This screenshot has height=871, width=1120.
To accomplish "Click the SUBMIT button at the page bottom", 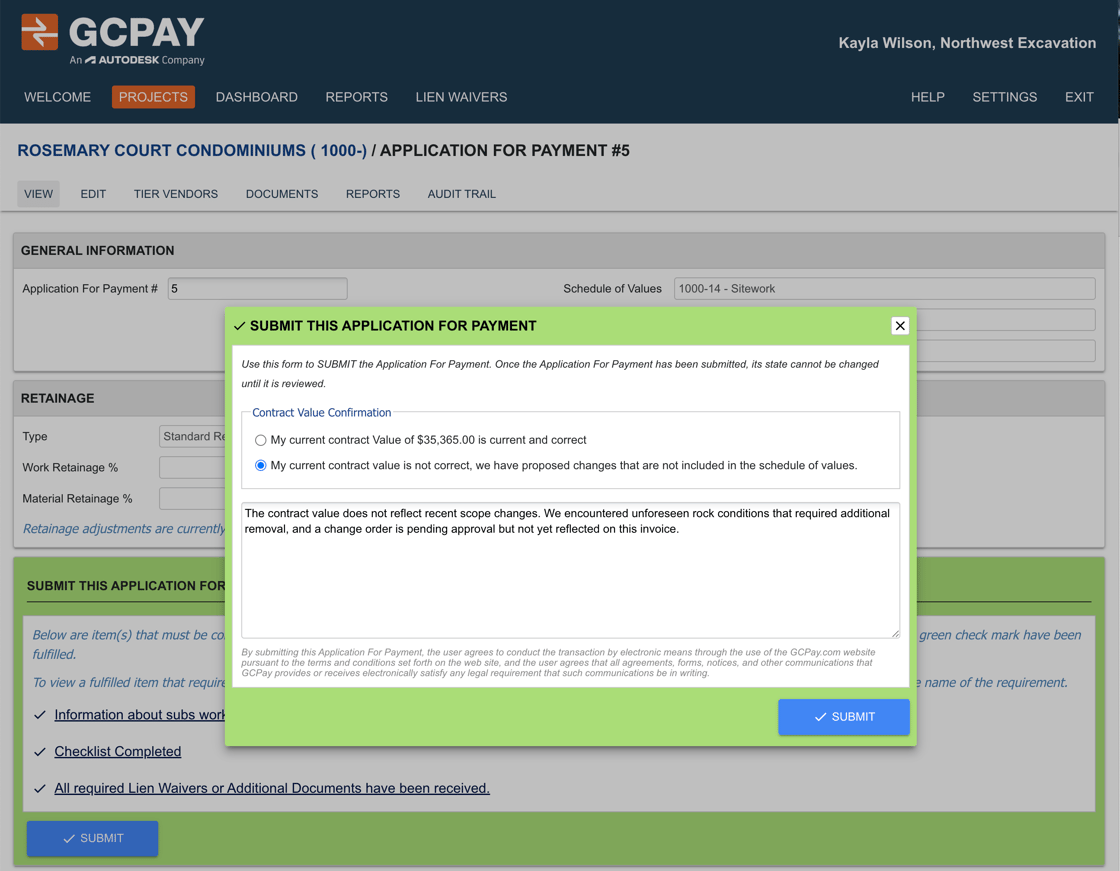I will coord(92,838).
